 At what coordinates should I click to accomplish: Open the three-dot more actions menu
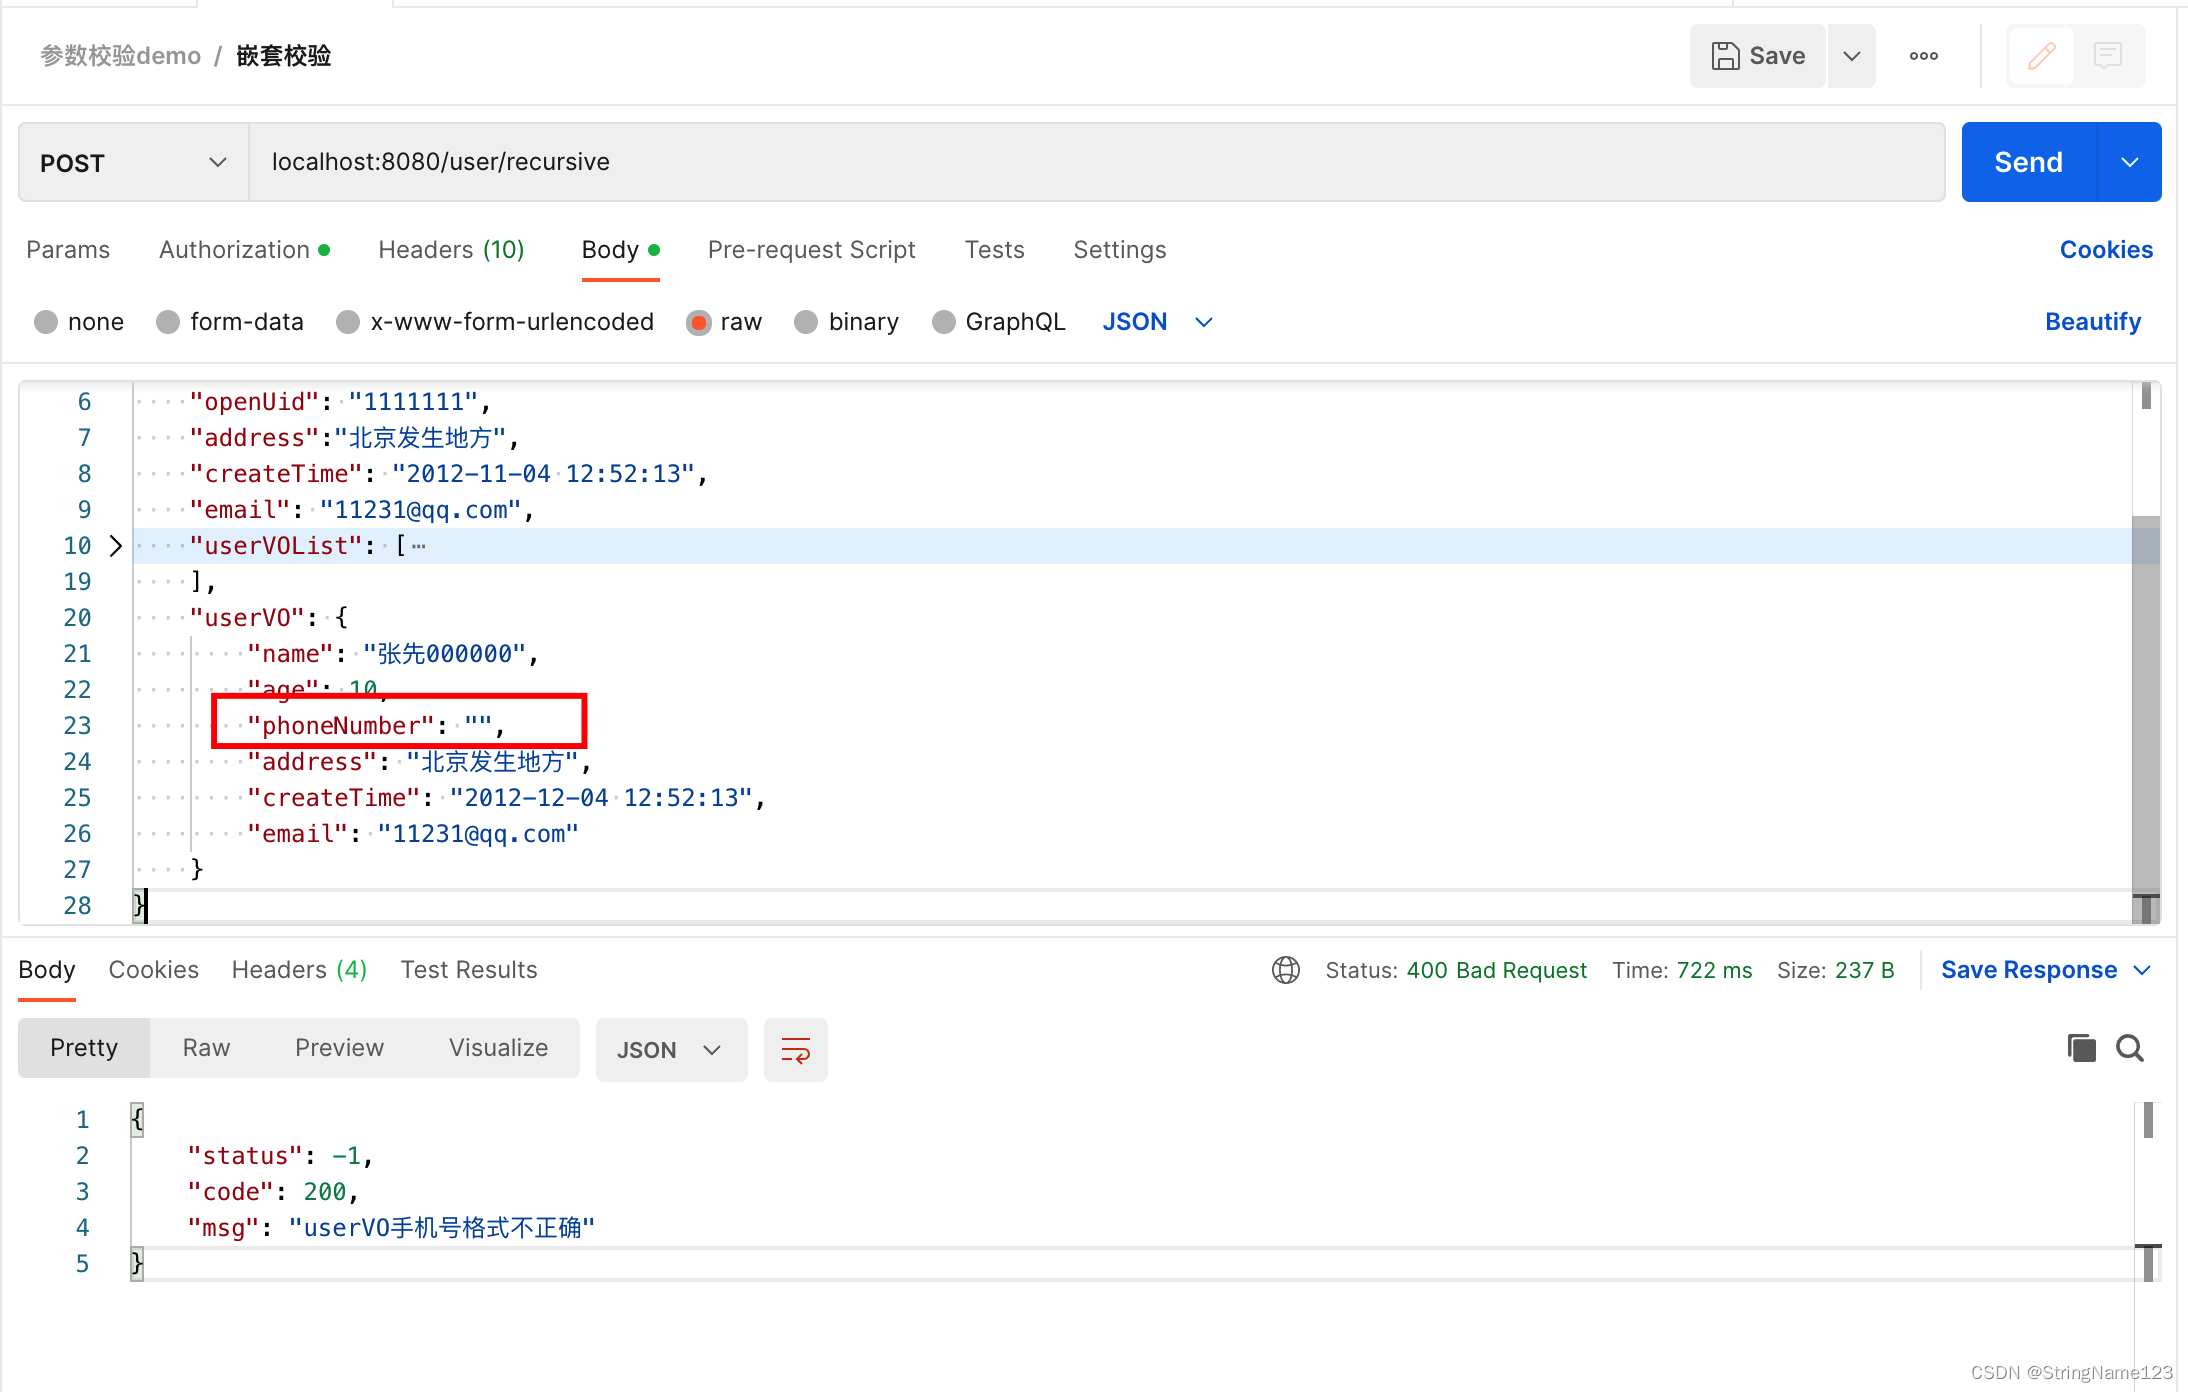coord(1923,56)
